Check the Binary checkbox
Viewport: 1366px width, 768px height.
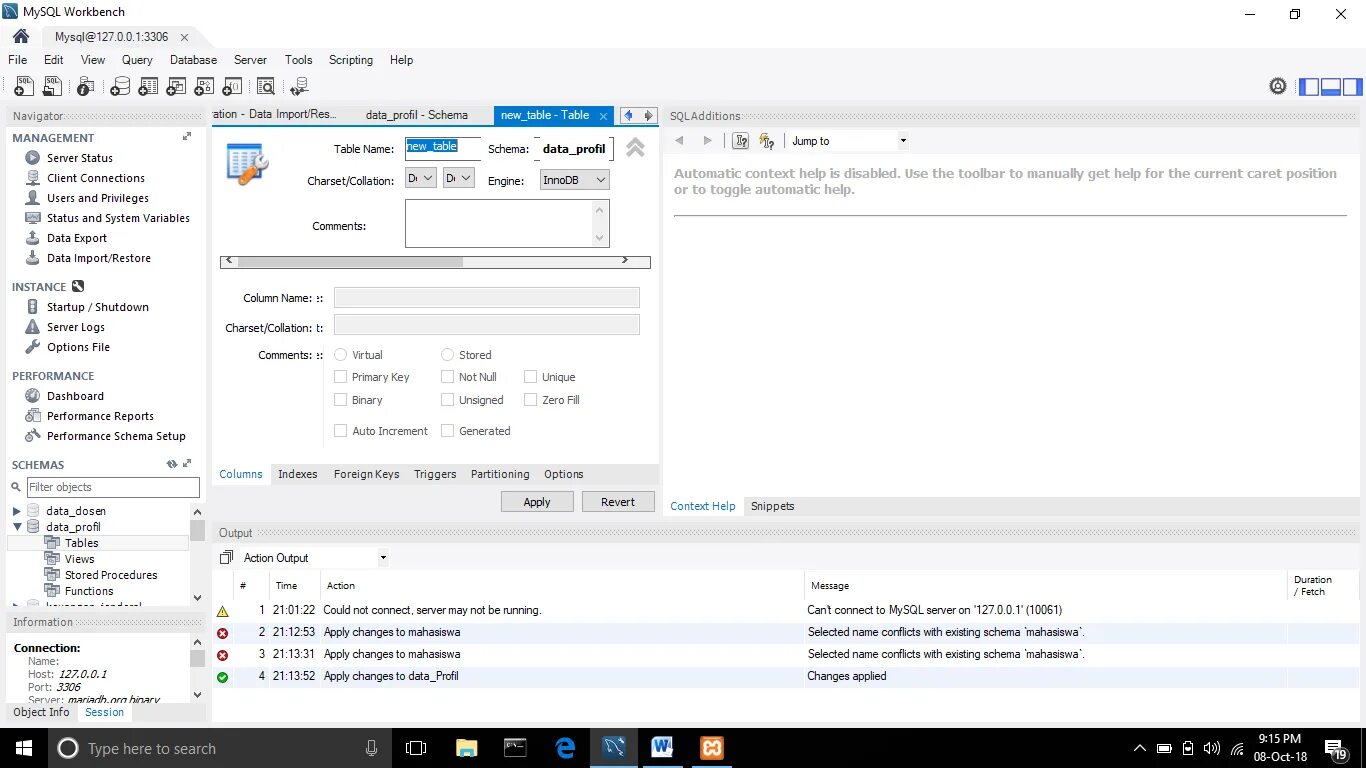(340, 400)
